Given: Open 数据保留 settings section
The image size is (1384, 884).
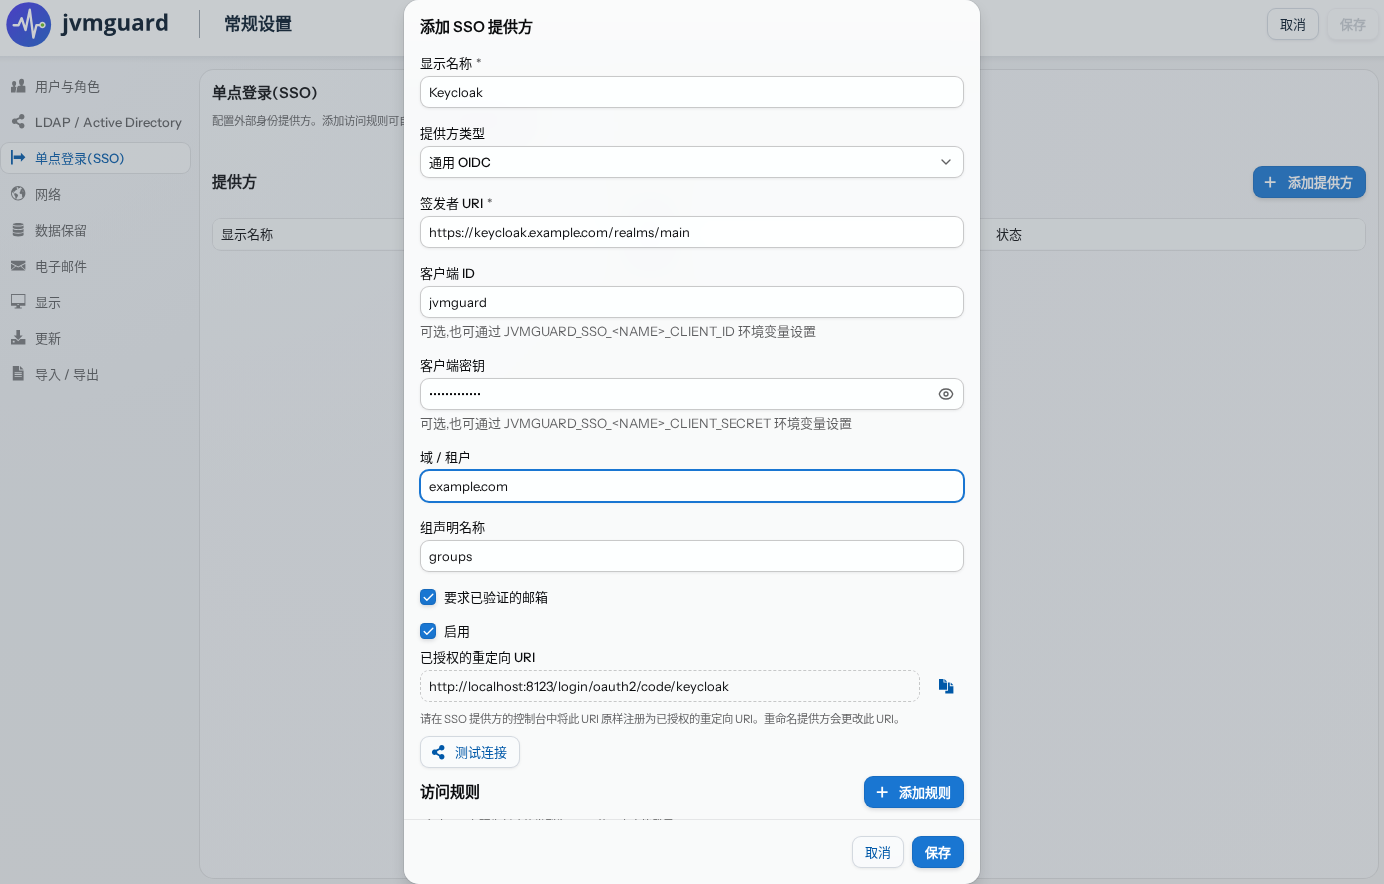Looking at the screenshot, I should coord(95,230).
